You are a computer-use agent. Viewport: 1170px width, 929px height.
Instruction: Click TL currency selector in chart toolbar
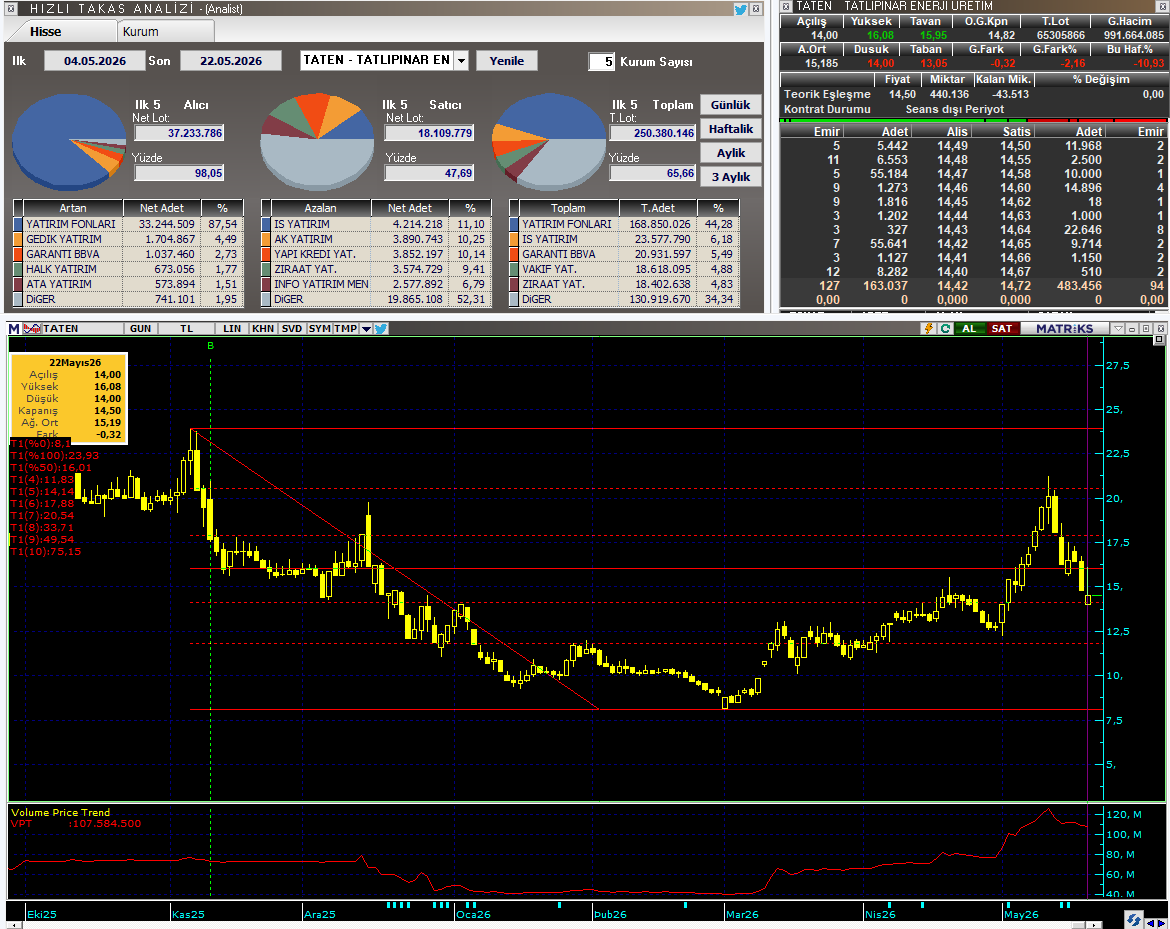187,329
